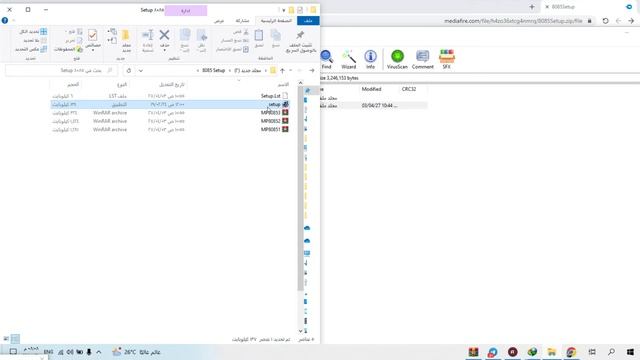The image size is (640, 360).
Task: Click the Explorer search input field
Action: (x=61, y=71)
